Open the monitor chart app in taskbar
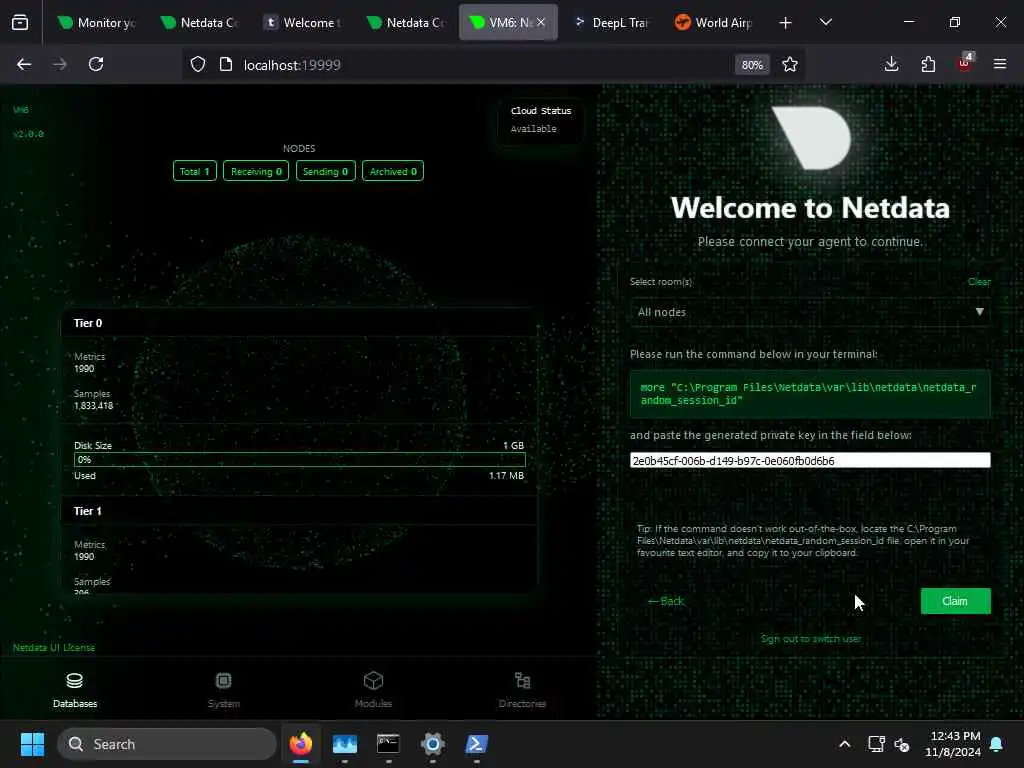Image resolution: width=1024 pixels, height=768 pixels. [345, 744]
